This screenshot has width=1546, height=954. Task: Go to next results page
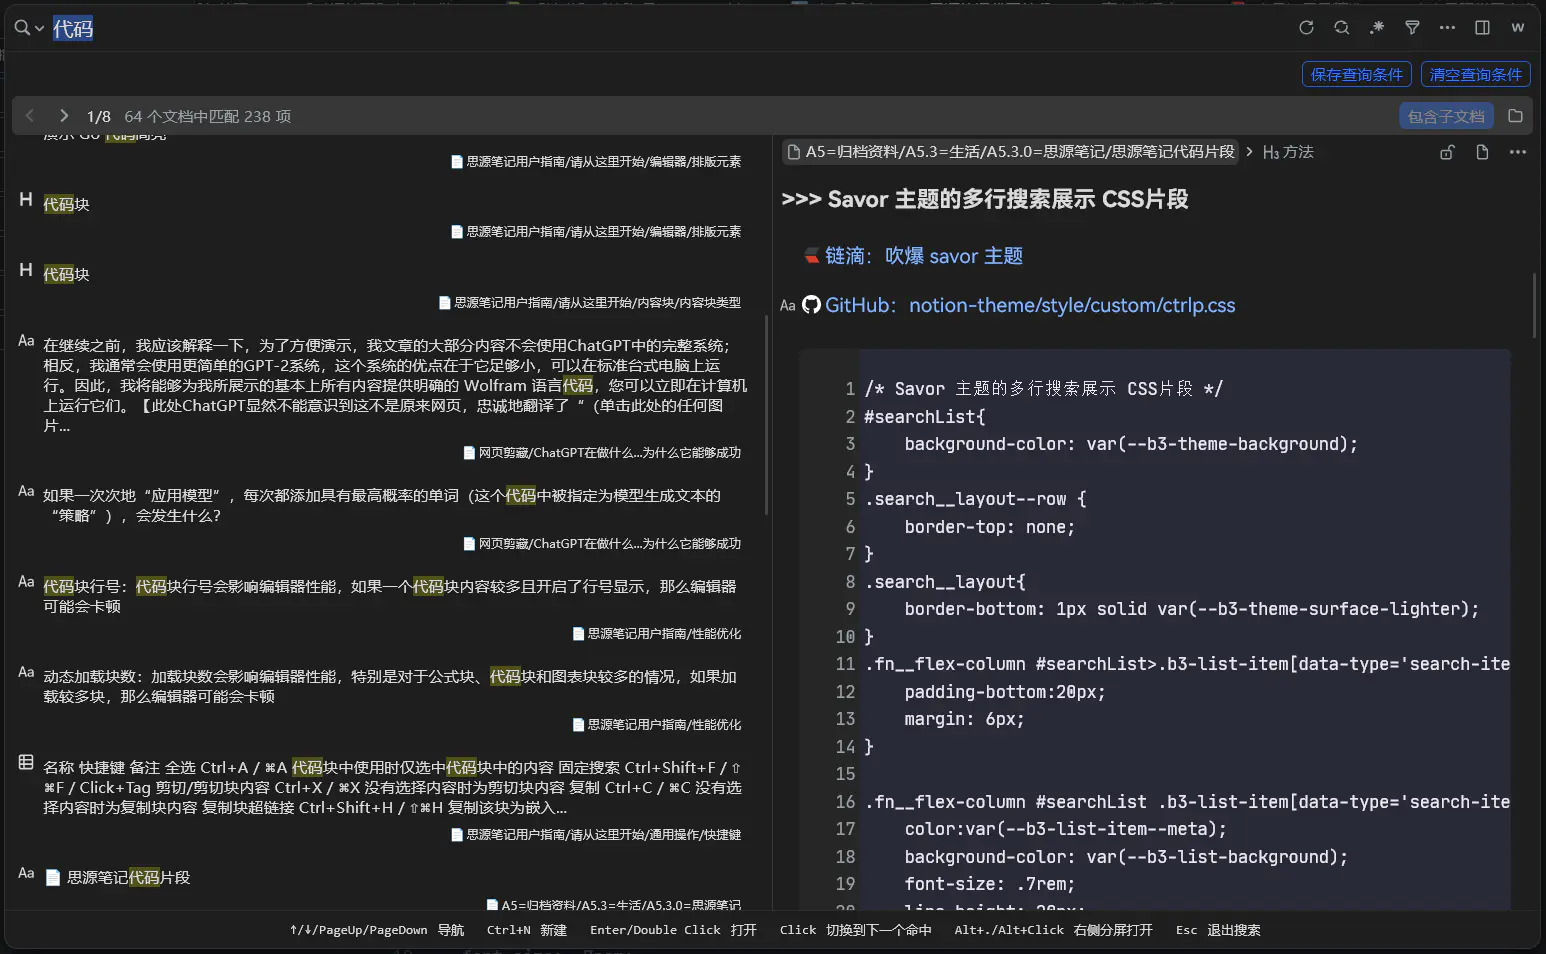pos(64,116)
